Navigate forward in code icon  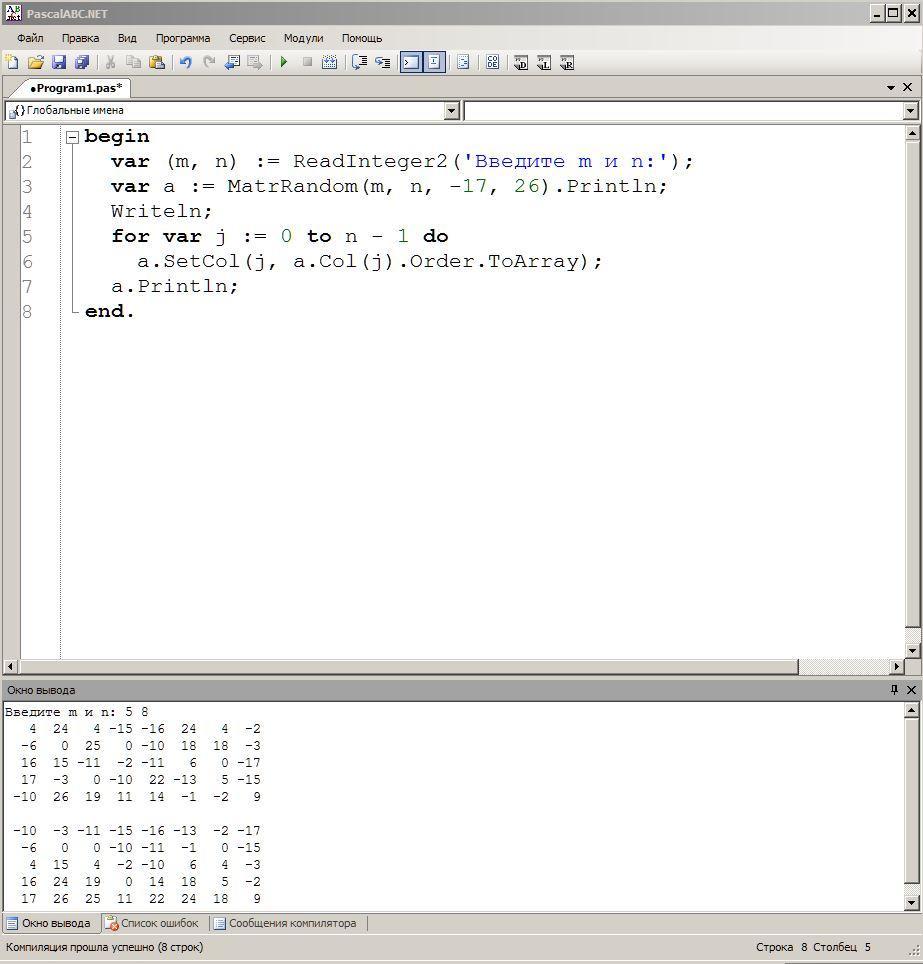(x=255, y=62)
